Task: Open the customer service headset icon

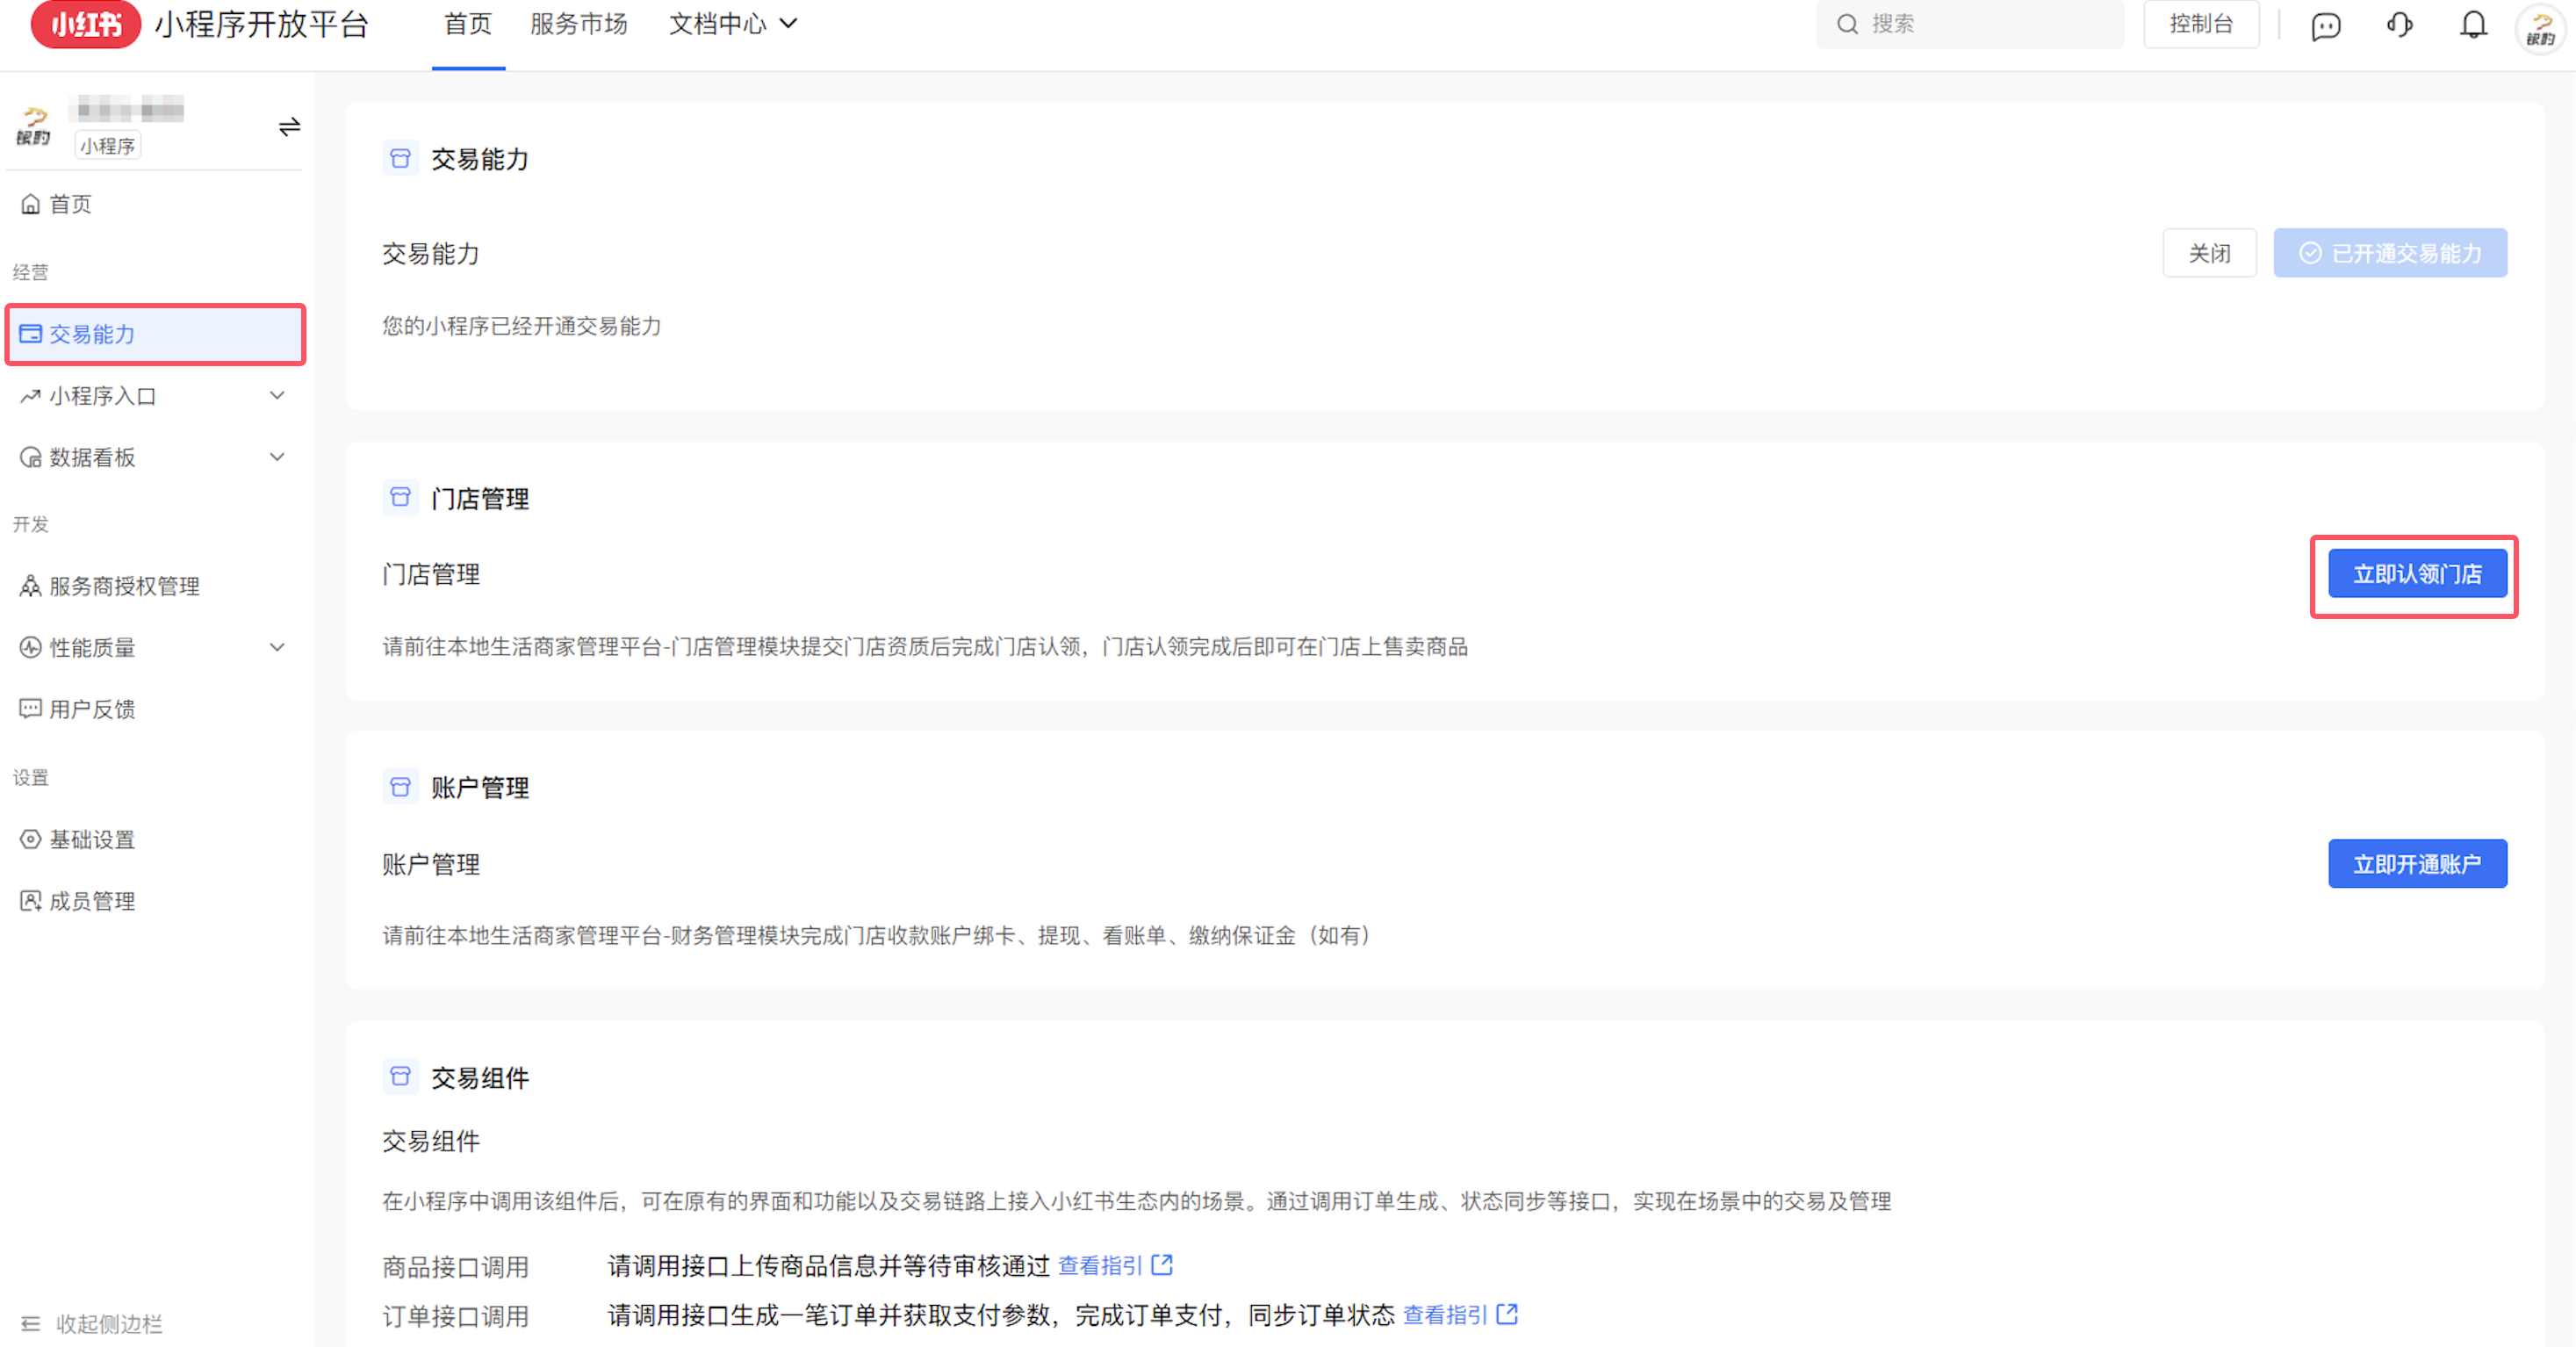Action: click(x=2399, y=25)
